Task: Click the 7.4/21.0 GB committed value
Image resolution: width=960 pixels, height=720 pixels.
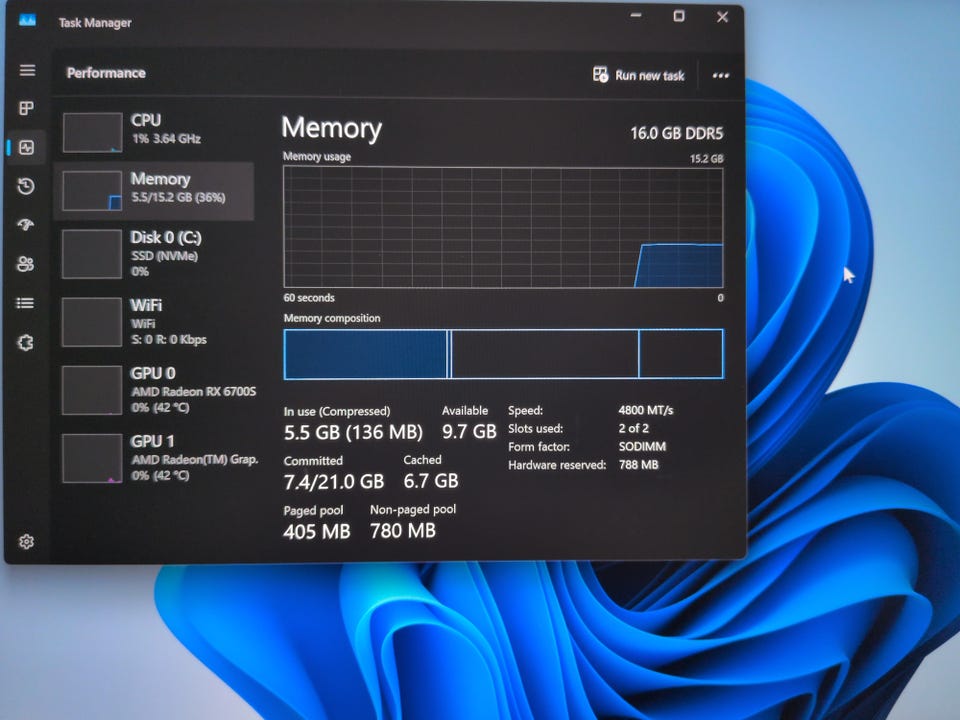Action: pyautogui.click(x=334, y=482)
